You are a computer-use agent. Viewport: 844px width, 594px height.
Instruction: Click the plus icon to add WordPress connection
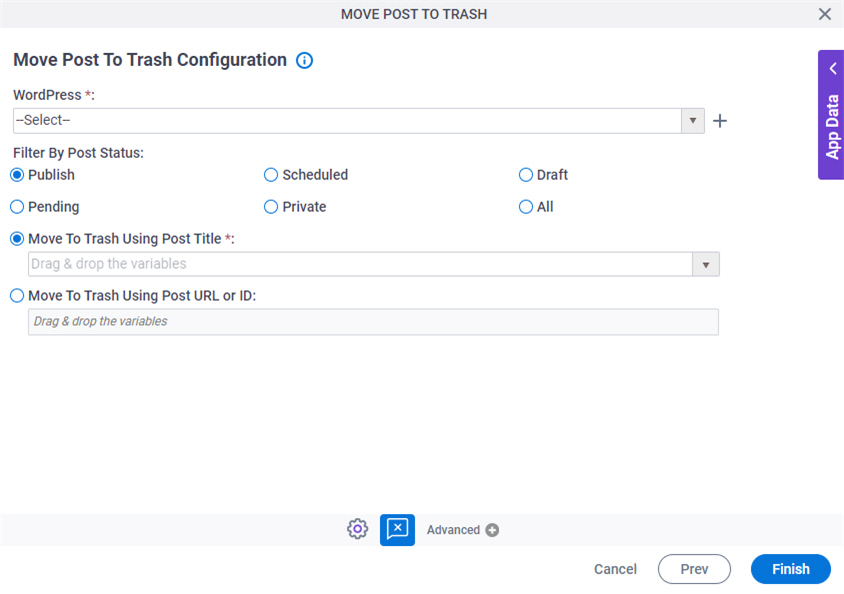coord(720,120)
